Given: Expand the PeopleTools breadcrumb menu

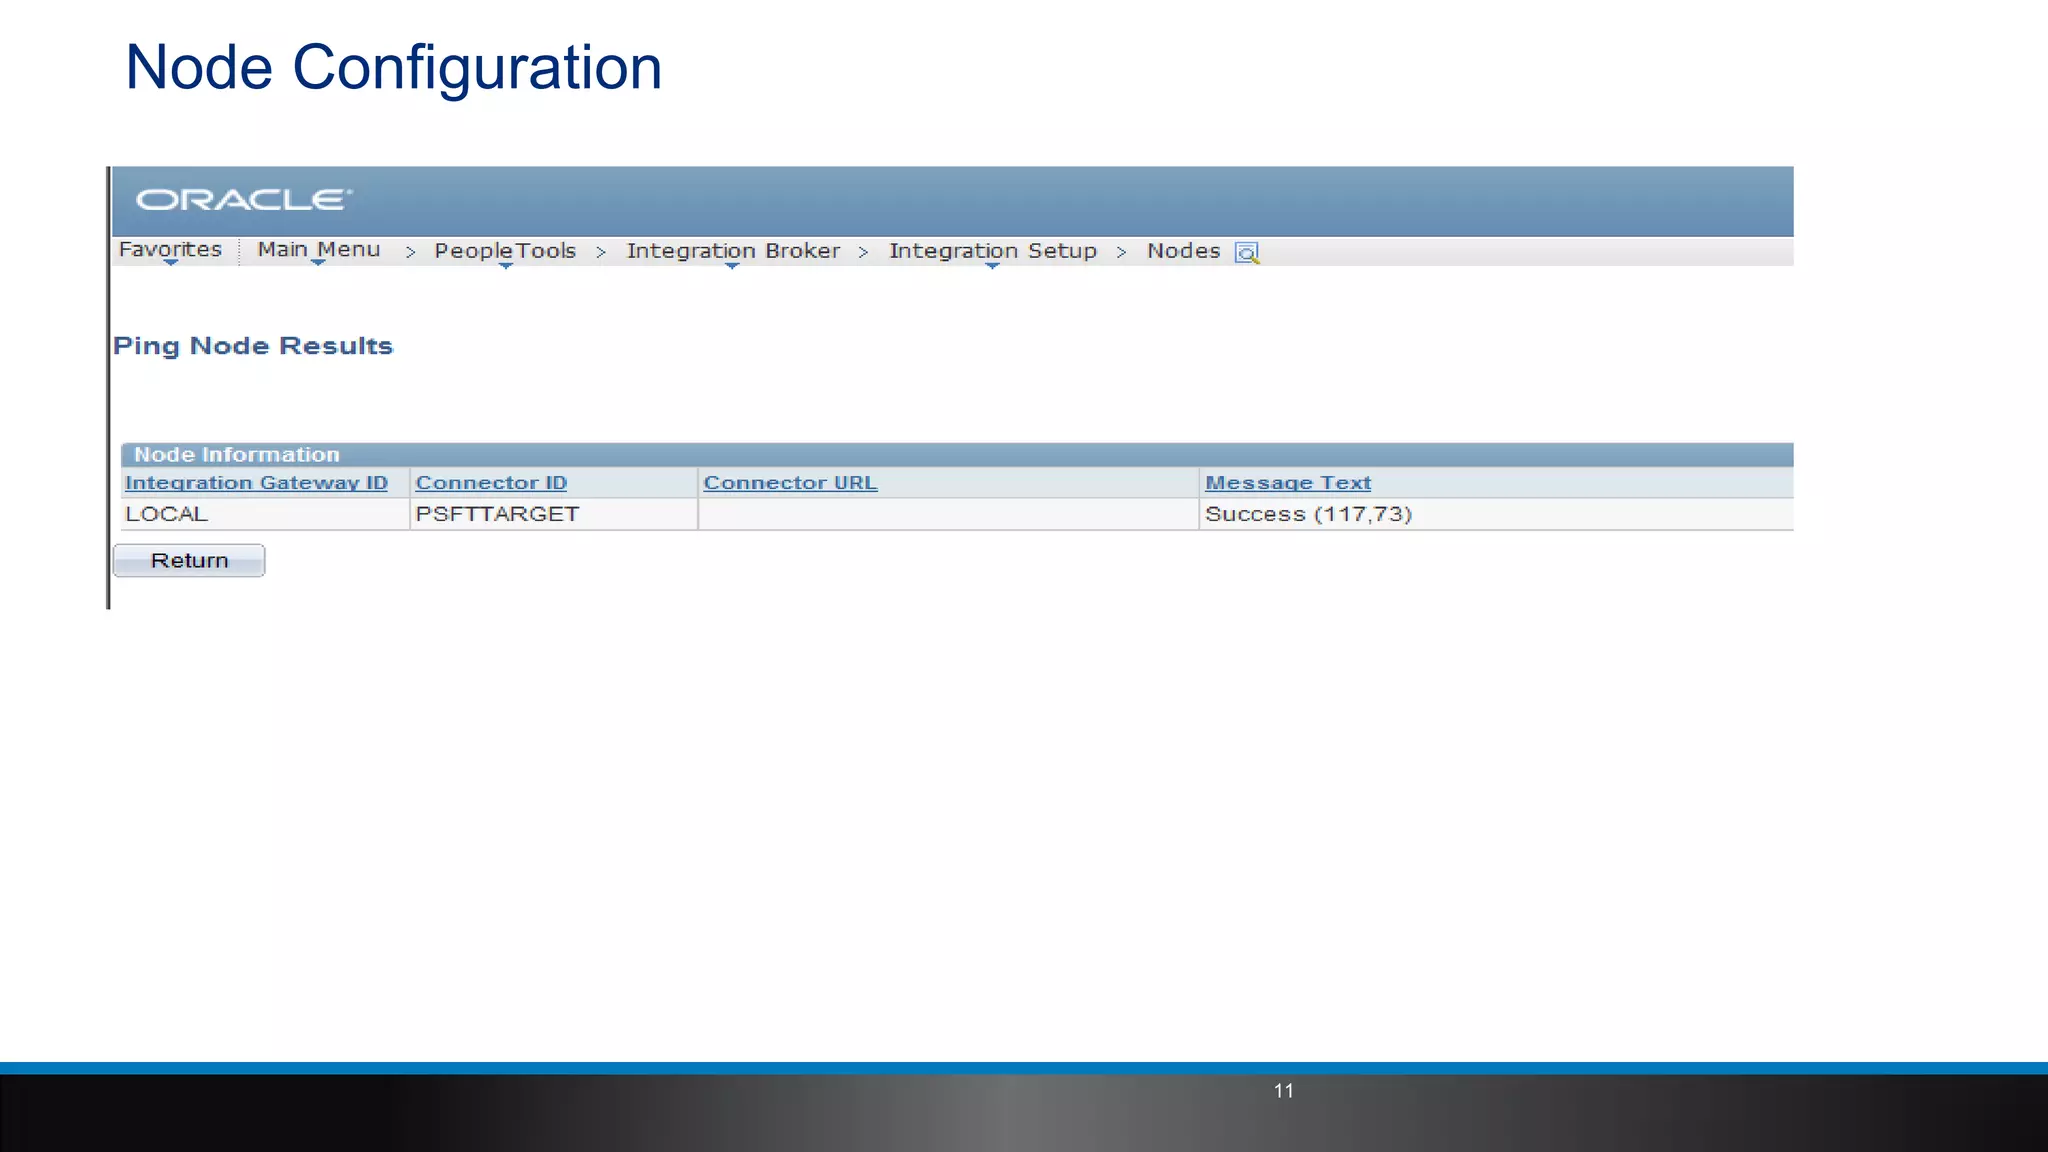Looking at the screenshot, I should click(x=505, y=252).
